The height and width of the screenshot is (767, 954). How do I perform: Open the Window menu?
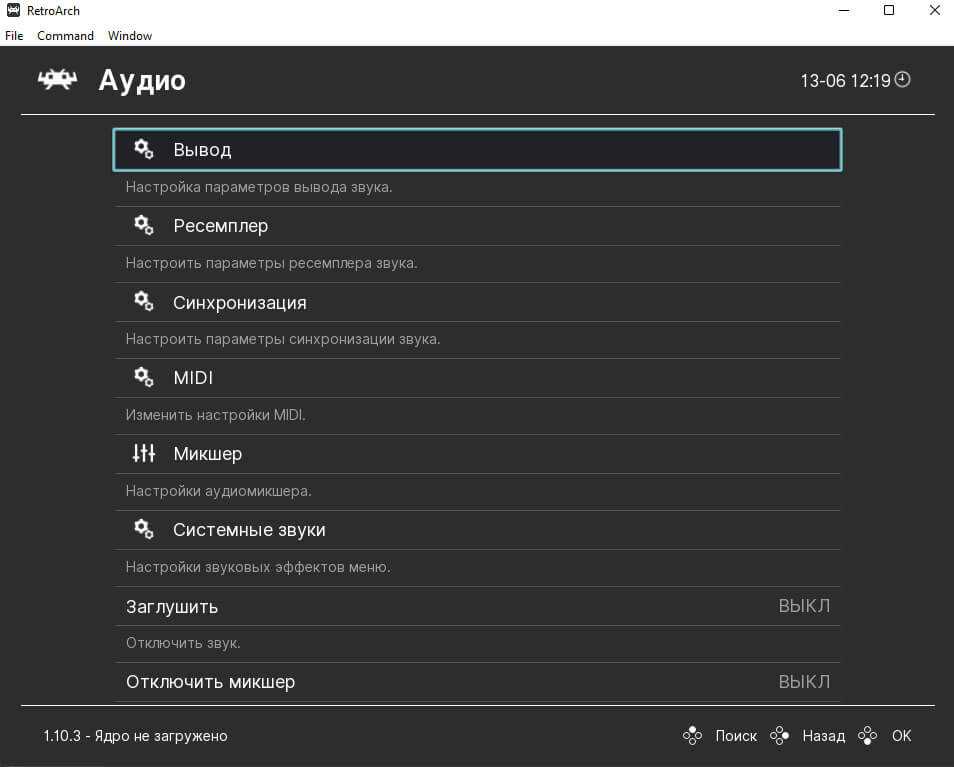tap(130, 35)
